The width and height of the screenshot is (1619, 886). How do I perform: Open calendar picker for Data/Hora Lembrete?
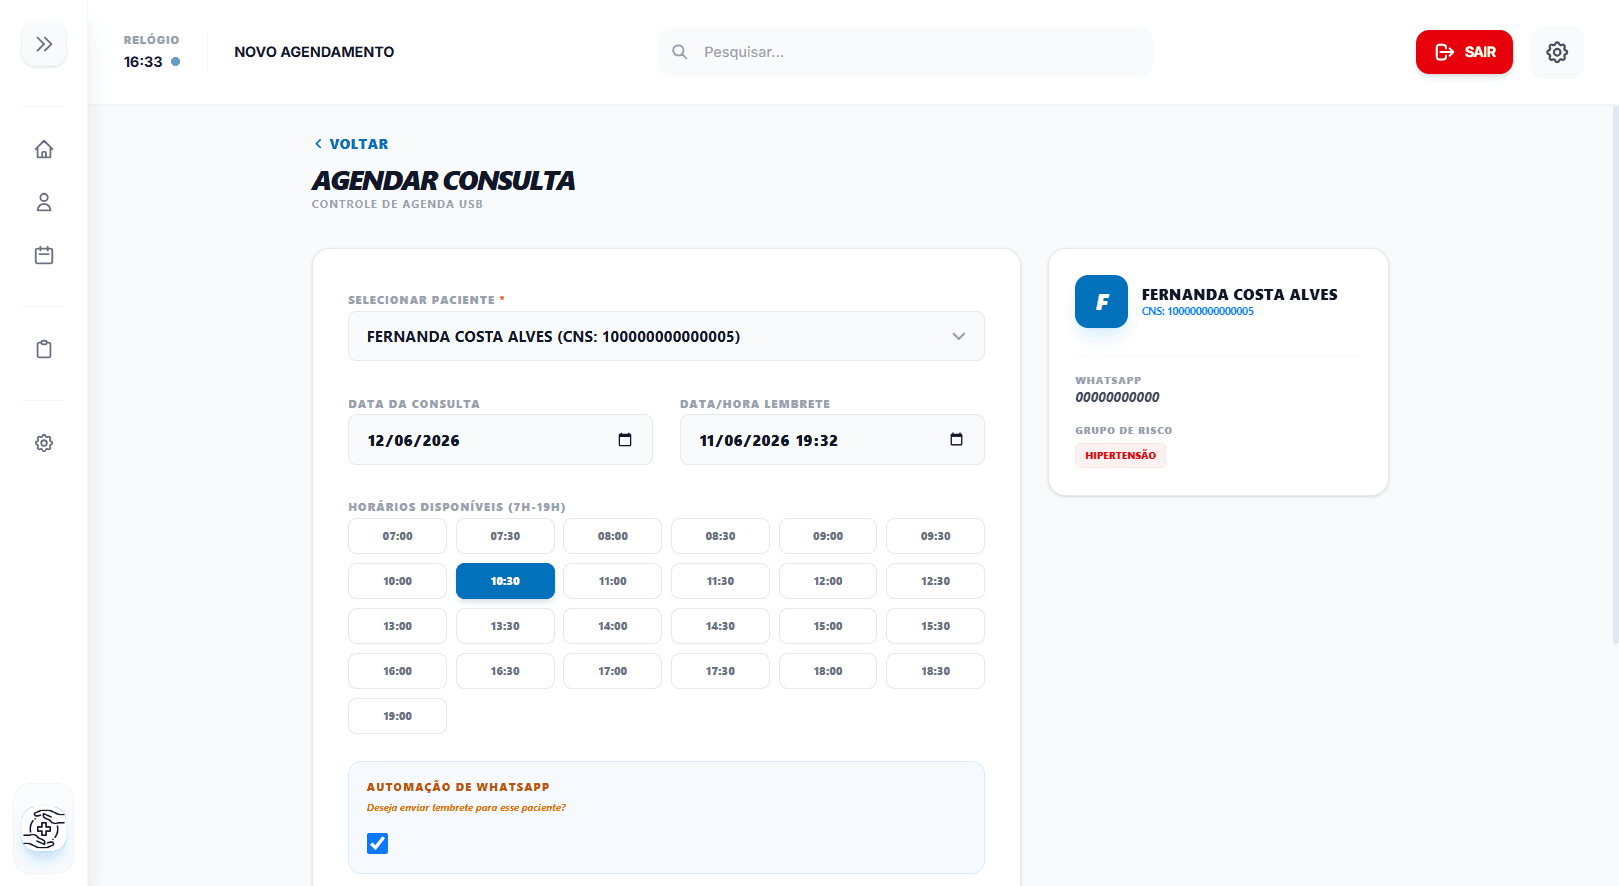956,440
